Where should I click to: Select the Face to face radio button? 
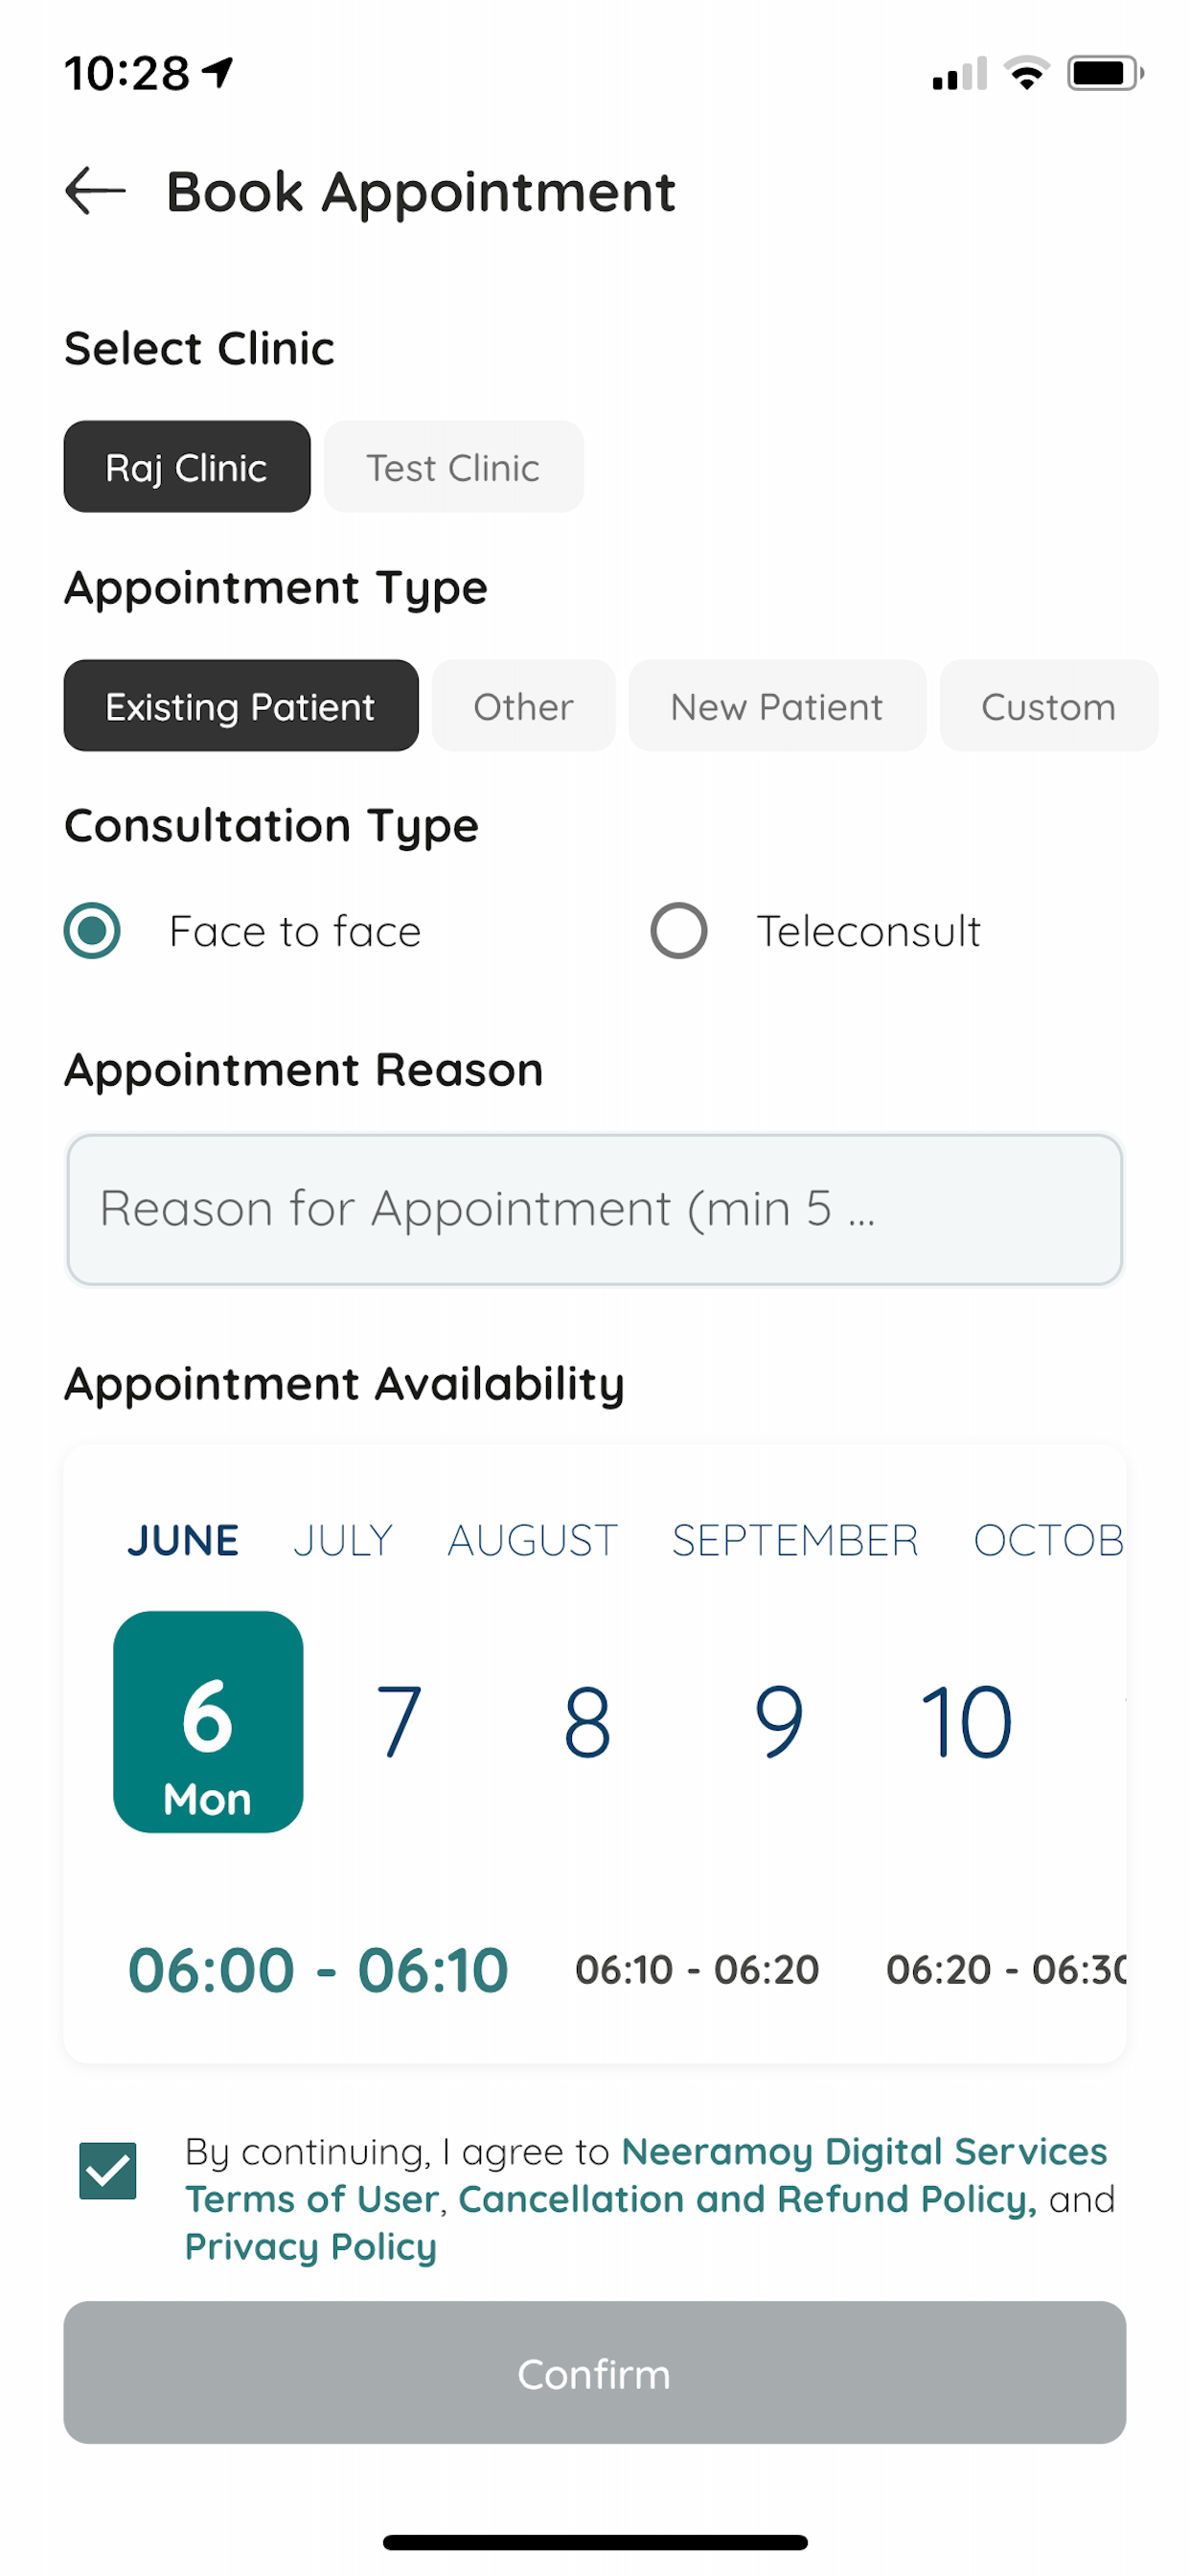pos(92,931)
